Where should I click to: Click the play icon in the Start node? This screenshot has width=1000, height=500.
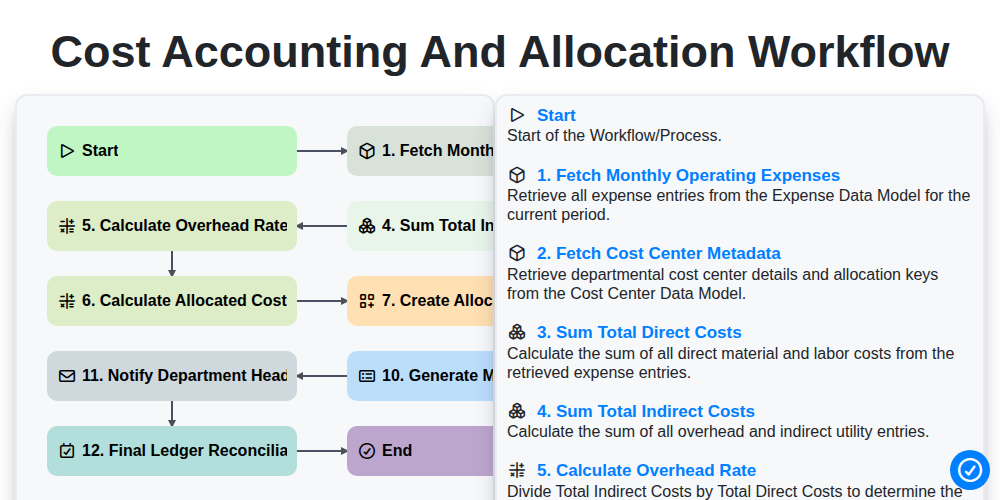(67, 151)
